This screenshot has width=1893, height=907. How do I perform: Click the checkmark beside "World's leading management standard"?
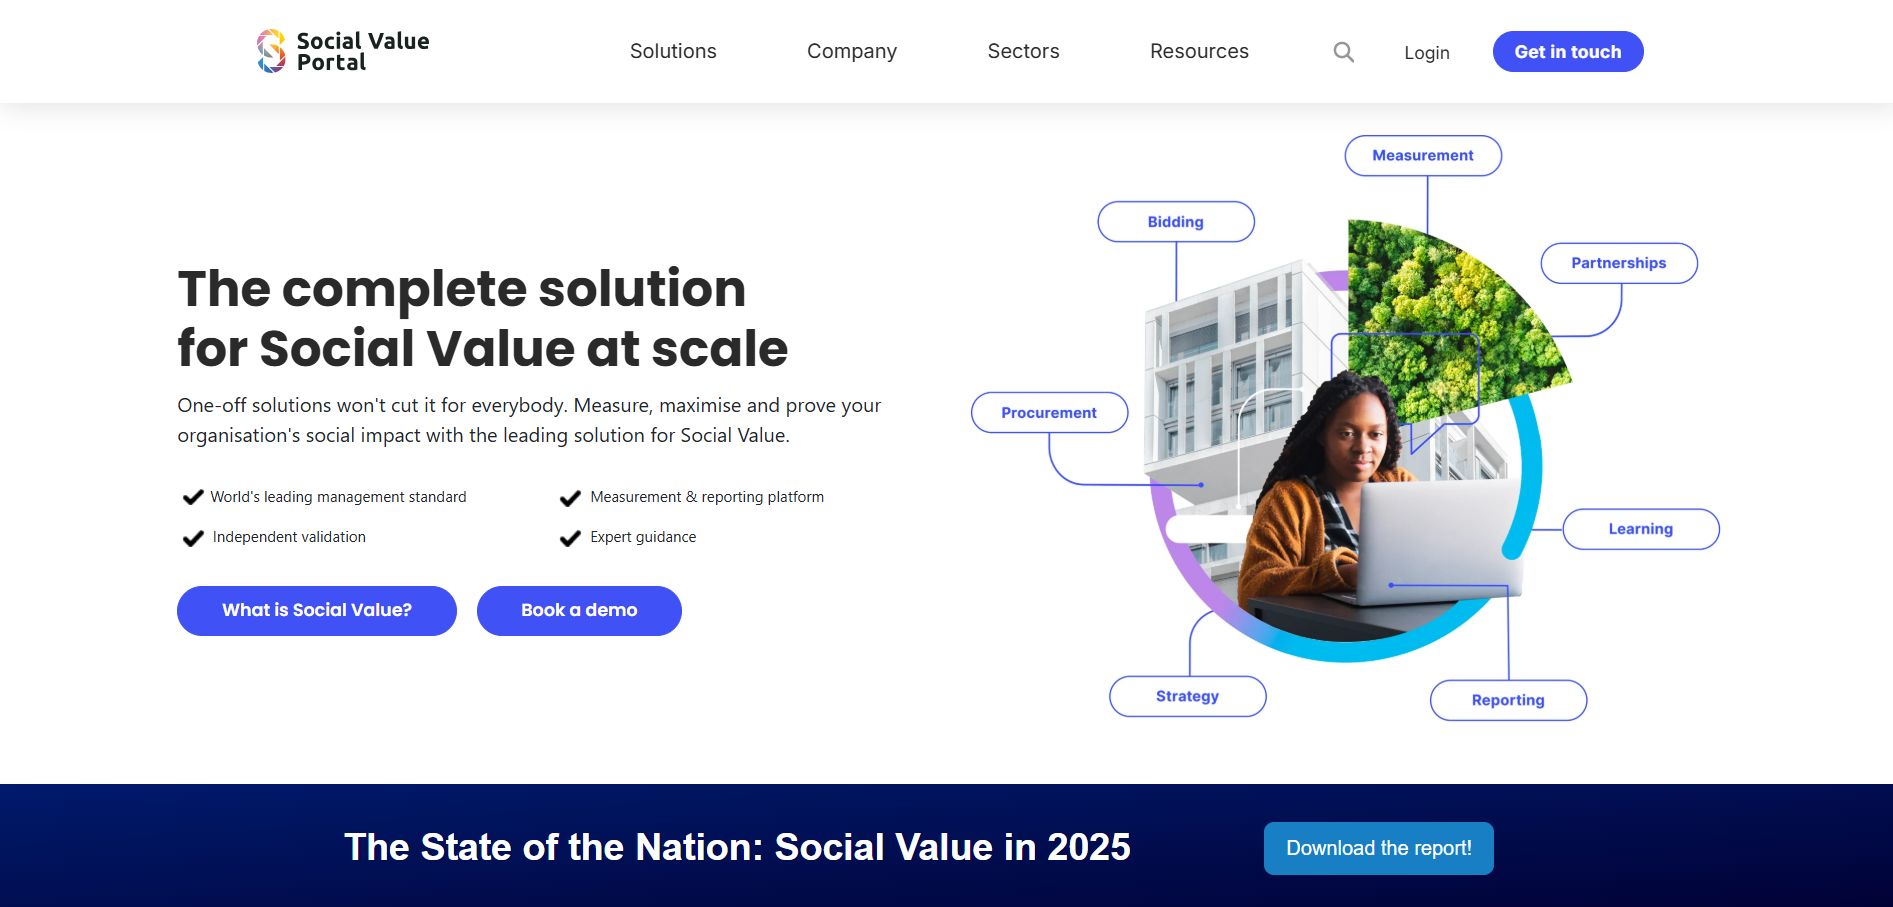[191, 496]
